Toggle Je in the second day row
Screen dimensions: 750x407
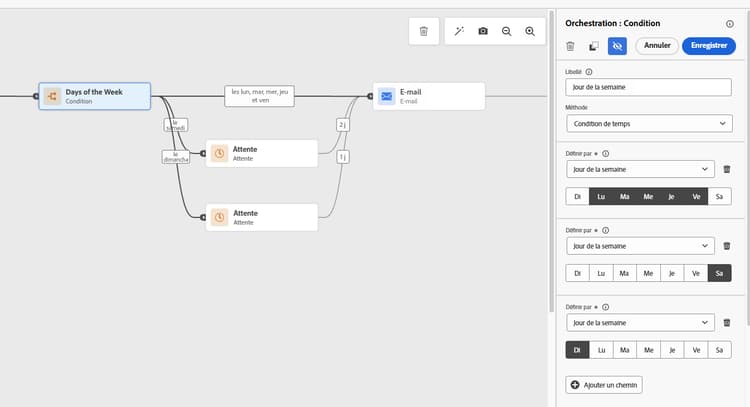tap(672, 273)
